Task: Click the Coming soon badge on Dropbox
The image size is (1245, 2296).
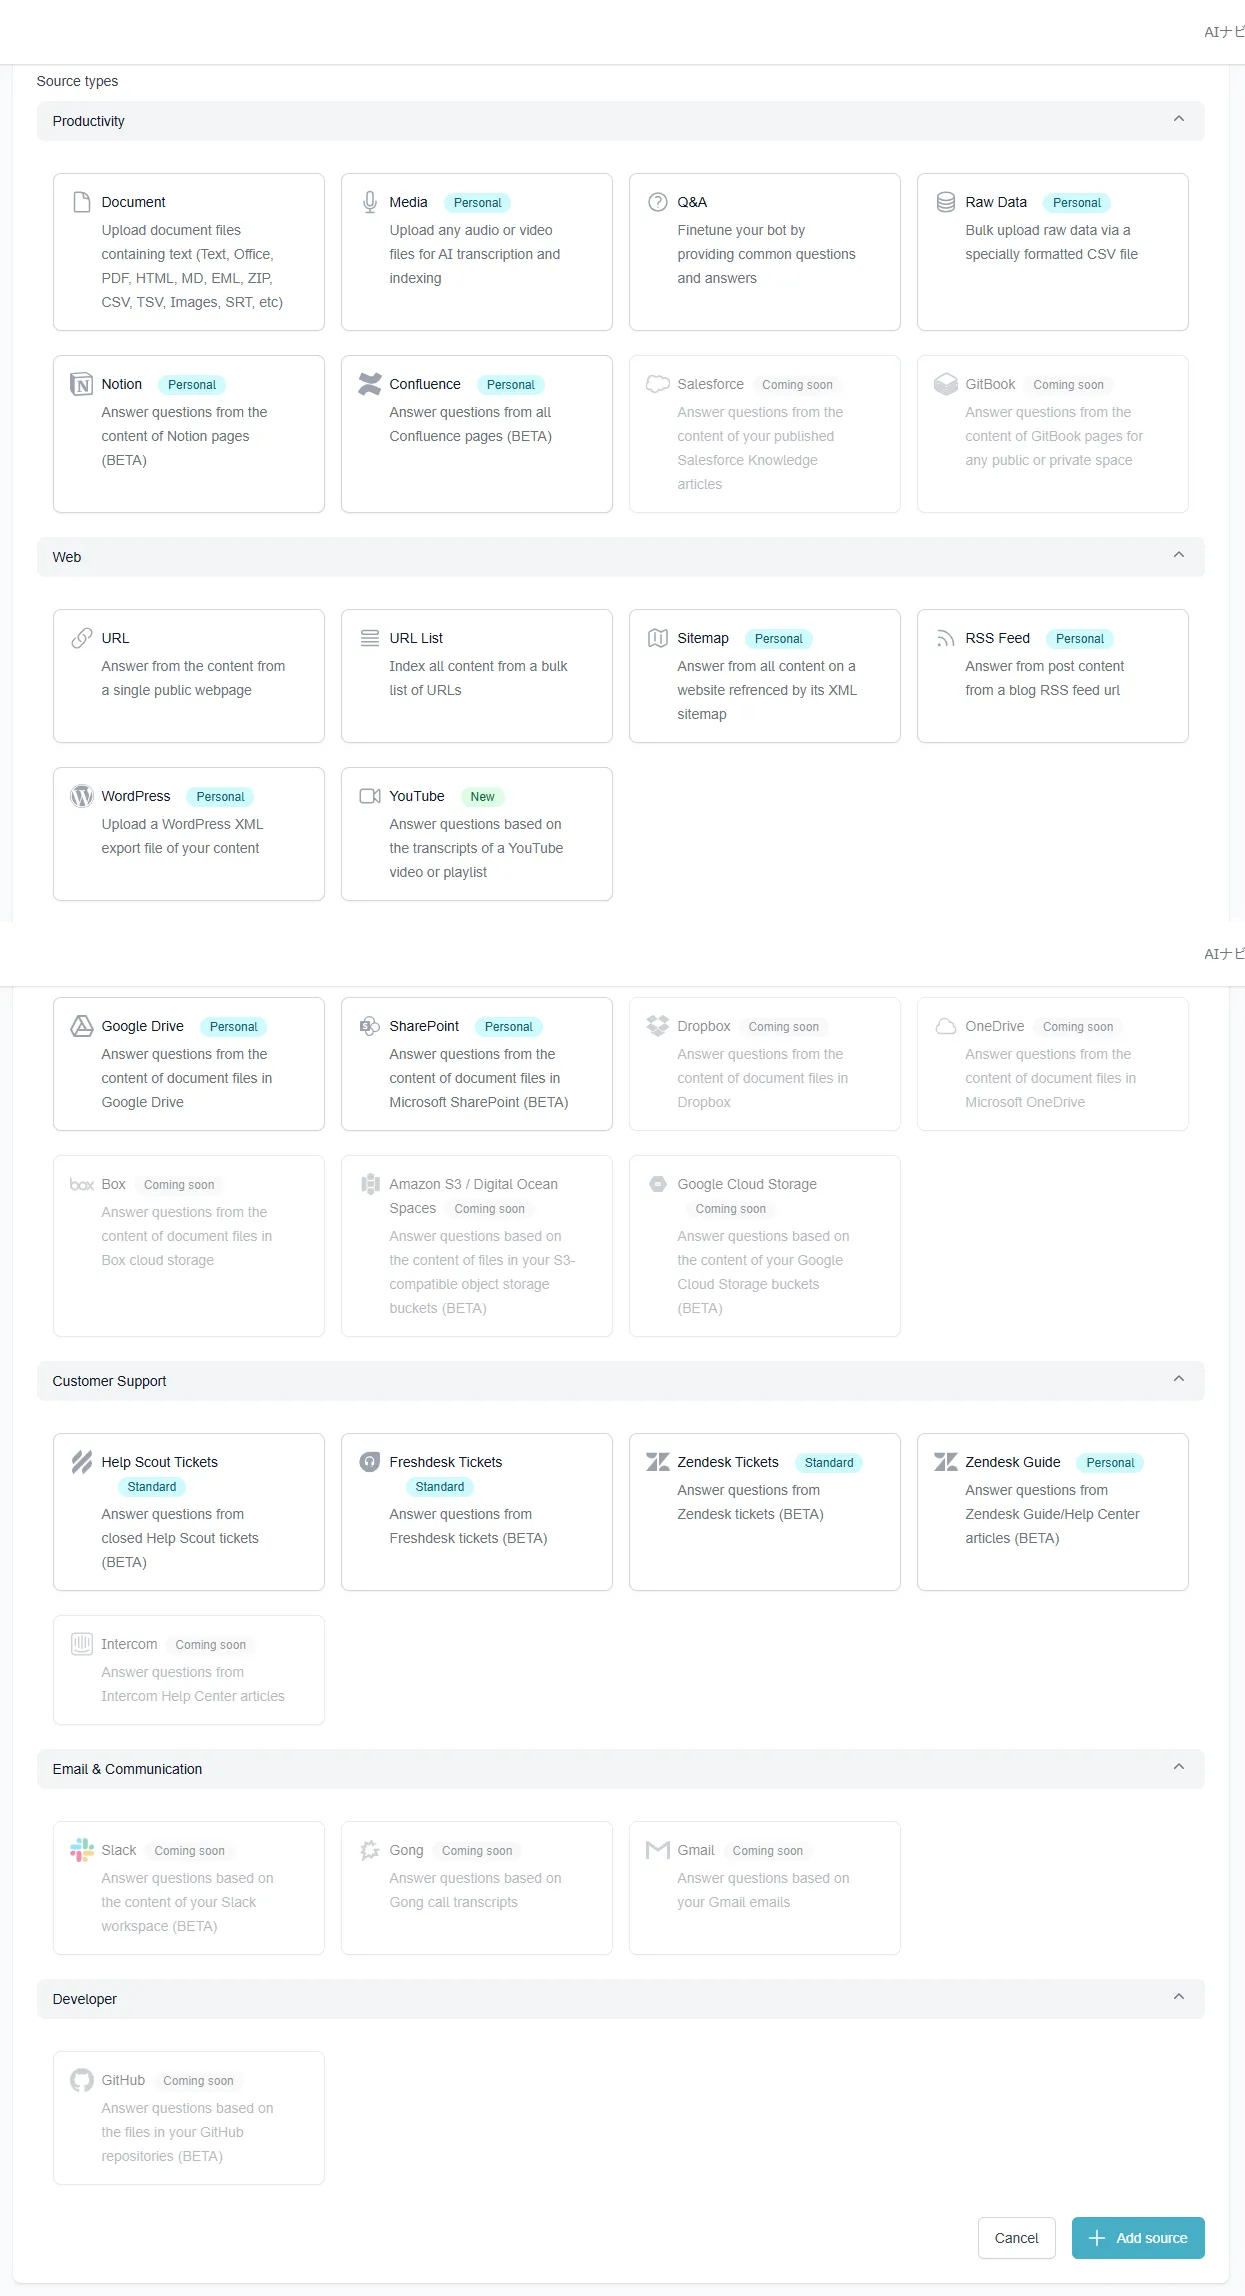Action: point(784,1027)
